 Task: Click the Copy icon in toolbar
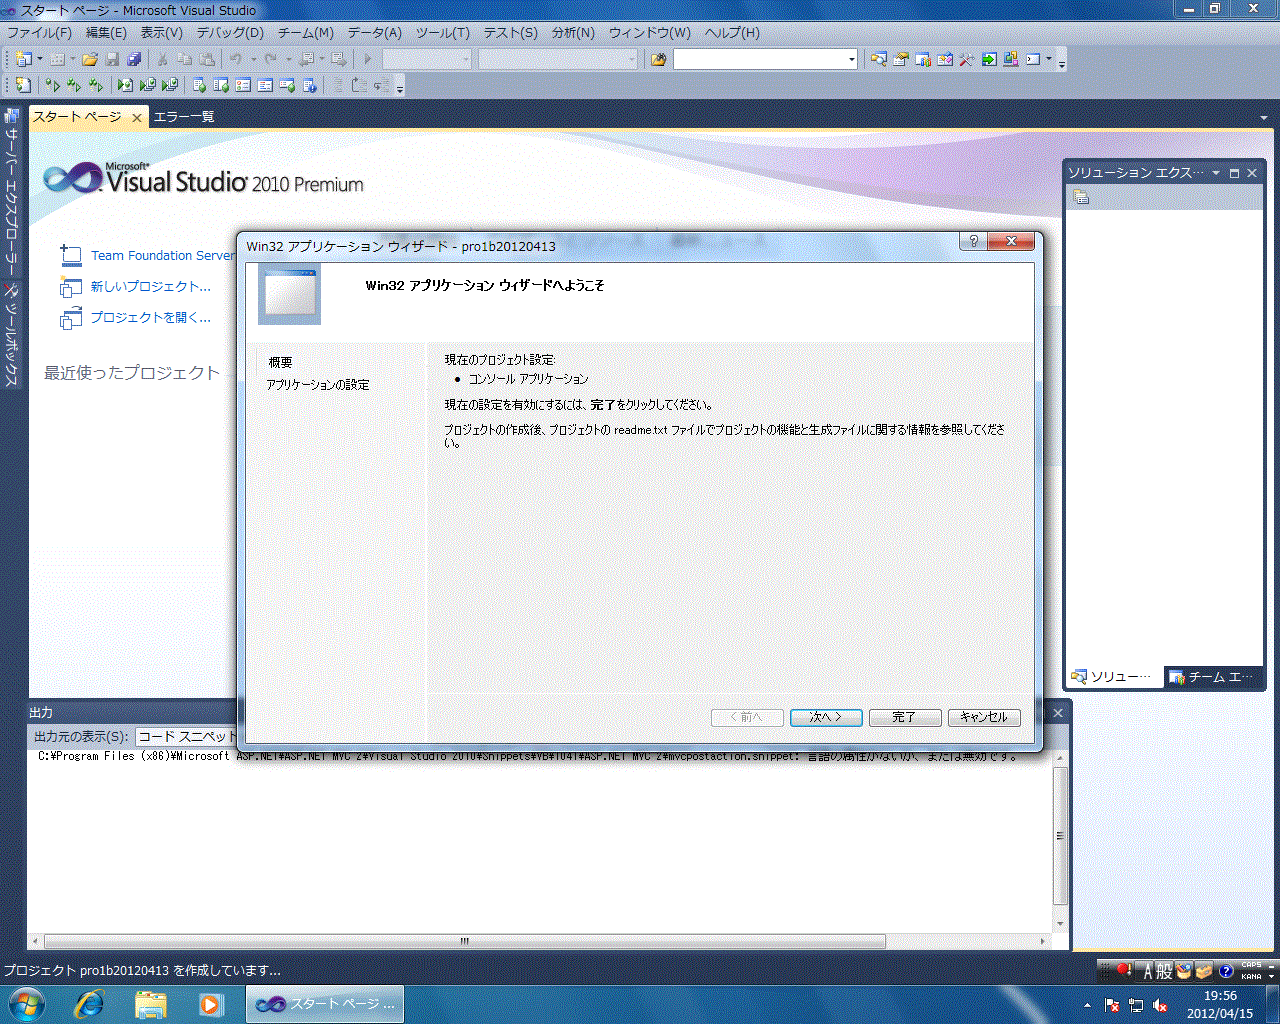coord(184,59)
